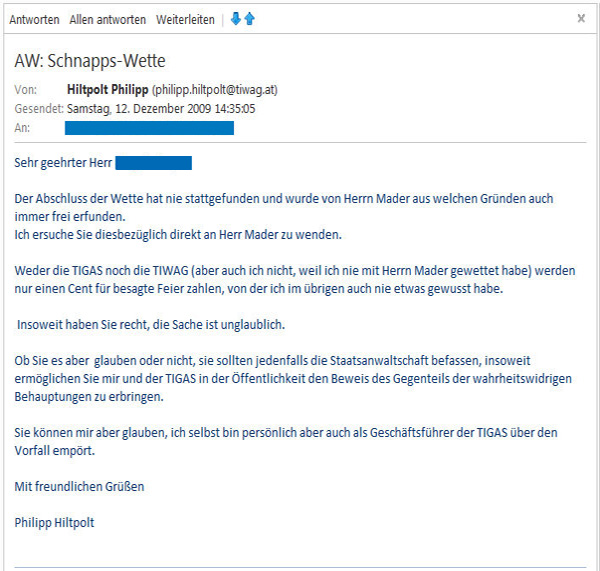Choose Allen antworten to reply all
Screen dimensions: 600x571
click(108, 20)
